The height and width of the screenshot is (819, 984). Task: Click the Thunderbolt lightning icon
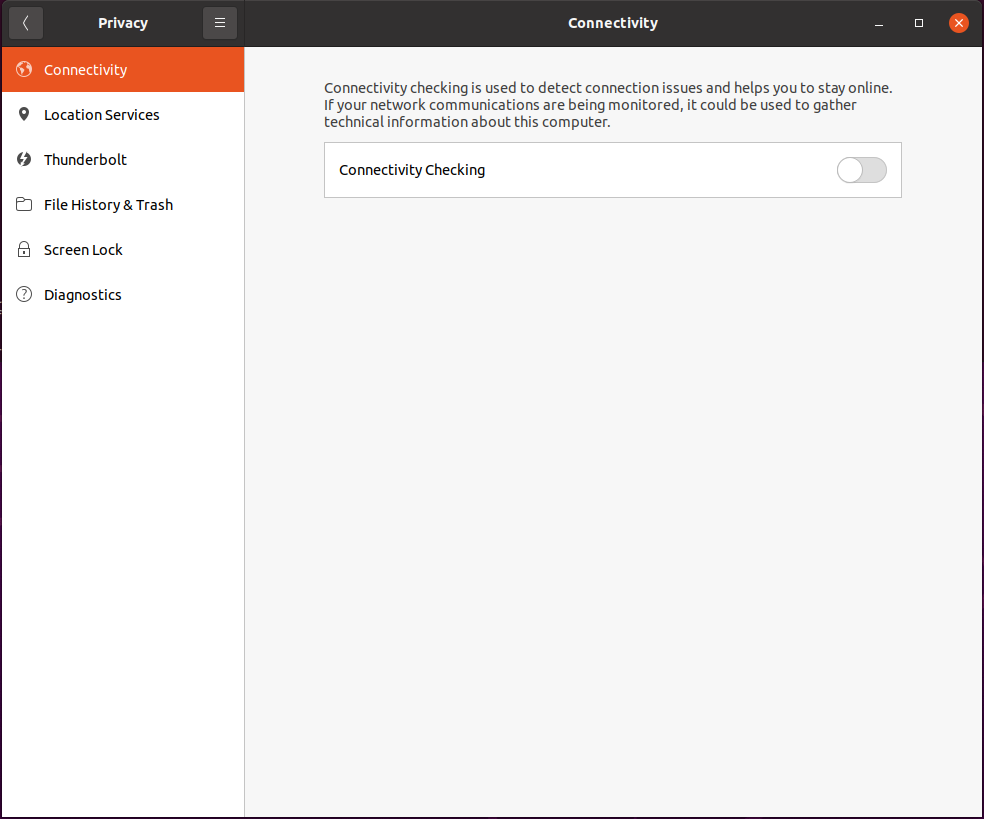click(24, 159)
